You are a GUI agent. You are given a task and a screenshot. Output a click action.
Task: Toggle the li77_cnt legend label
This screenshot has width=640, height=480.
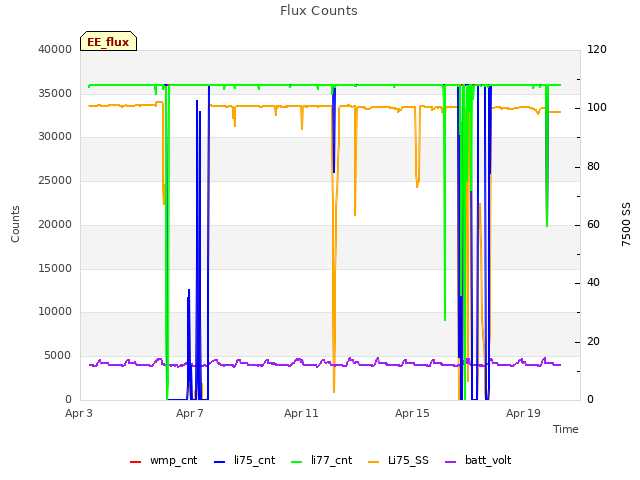[331, 460]
